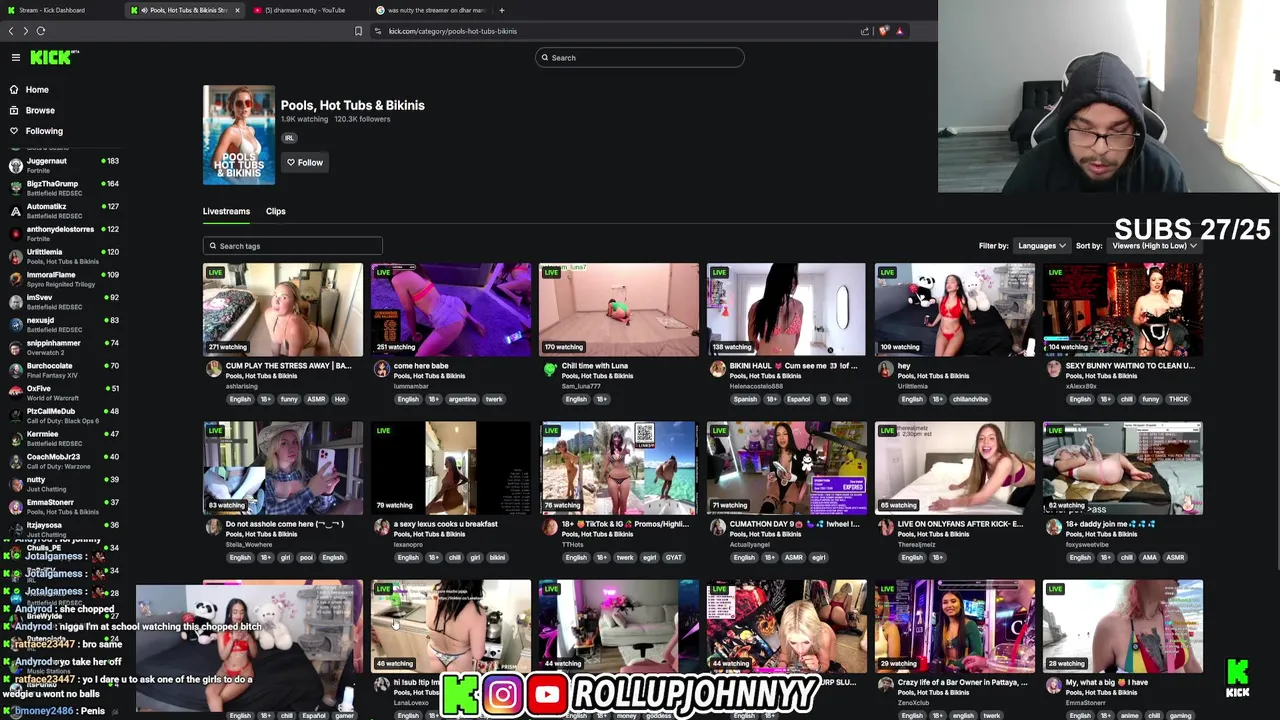This screenshot has height=720, width=1280.
Task: Click avatar beside 'Crazy life of a Bar Owner'
Action: tap(885, 686)
